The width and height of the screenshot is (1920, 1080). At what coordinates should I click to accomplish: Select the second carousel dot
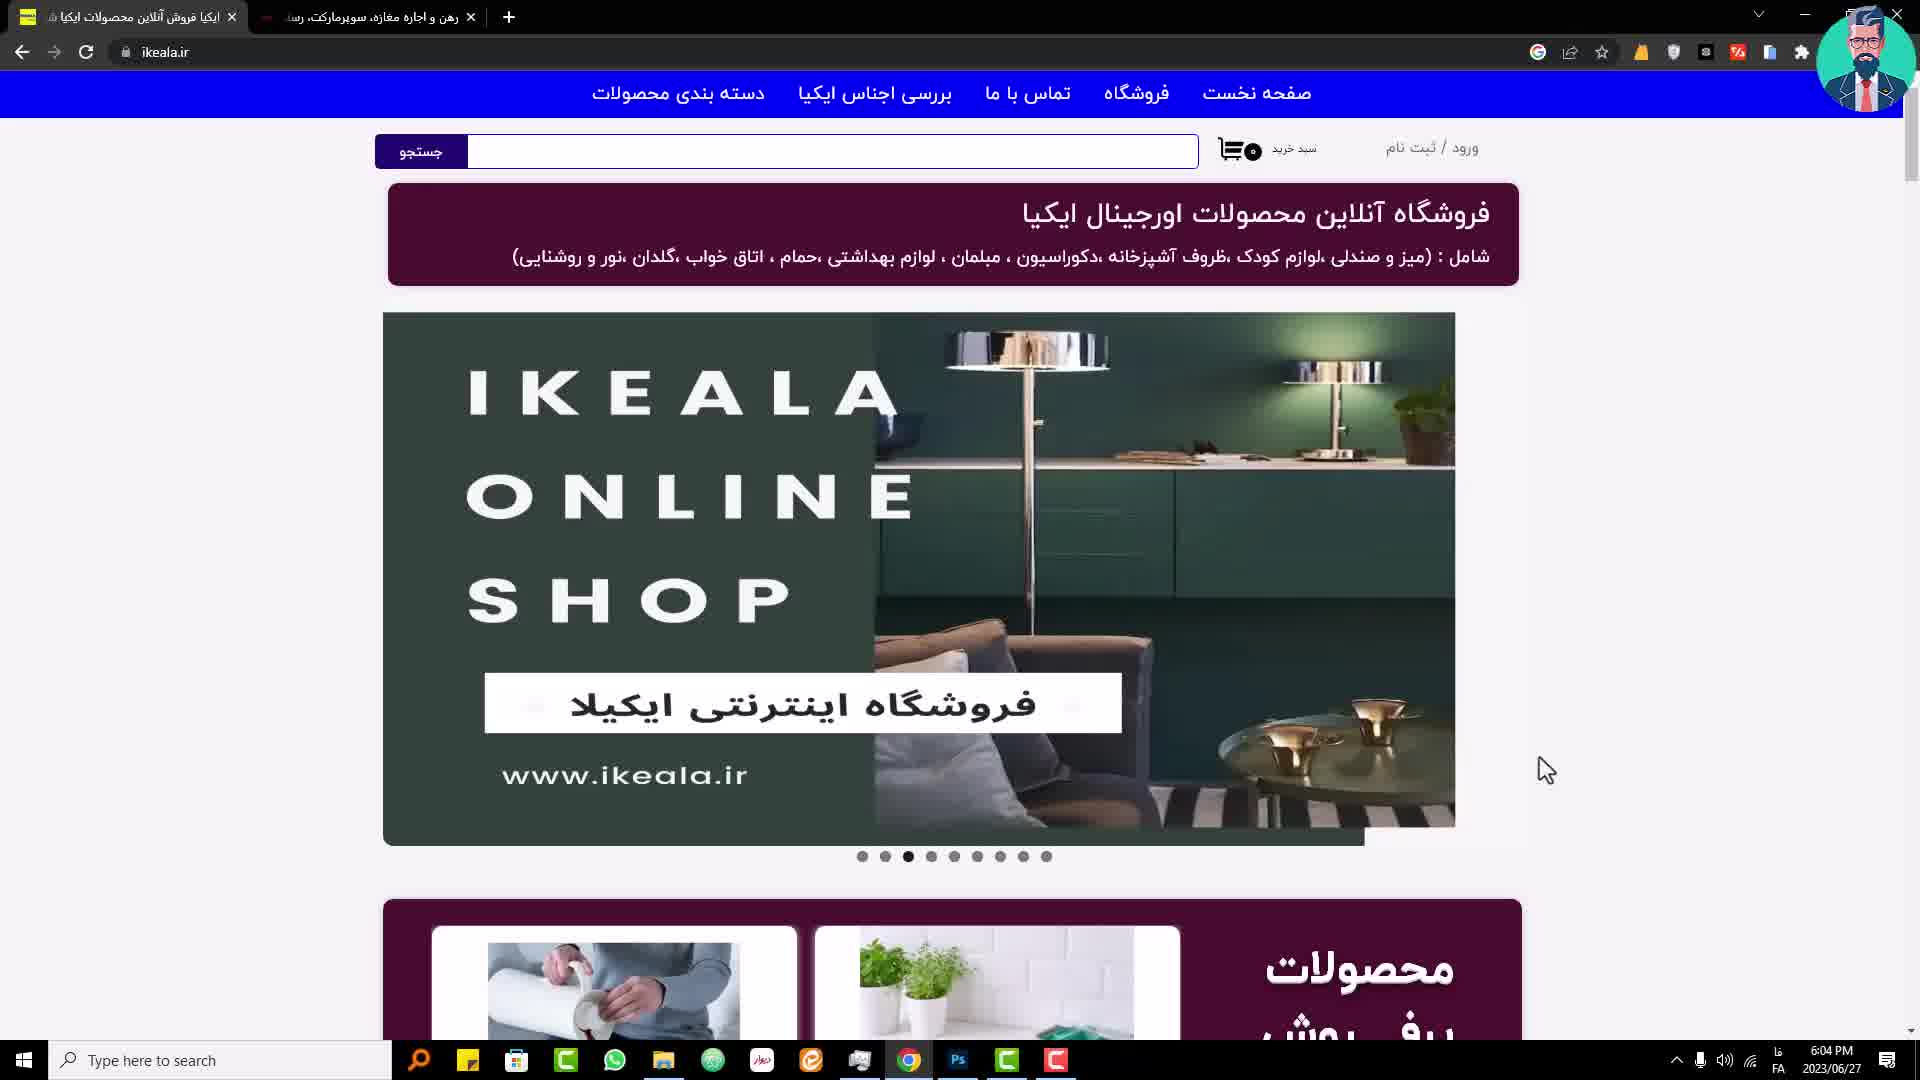point(885,857)
